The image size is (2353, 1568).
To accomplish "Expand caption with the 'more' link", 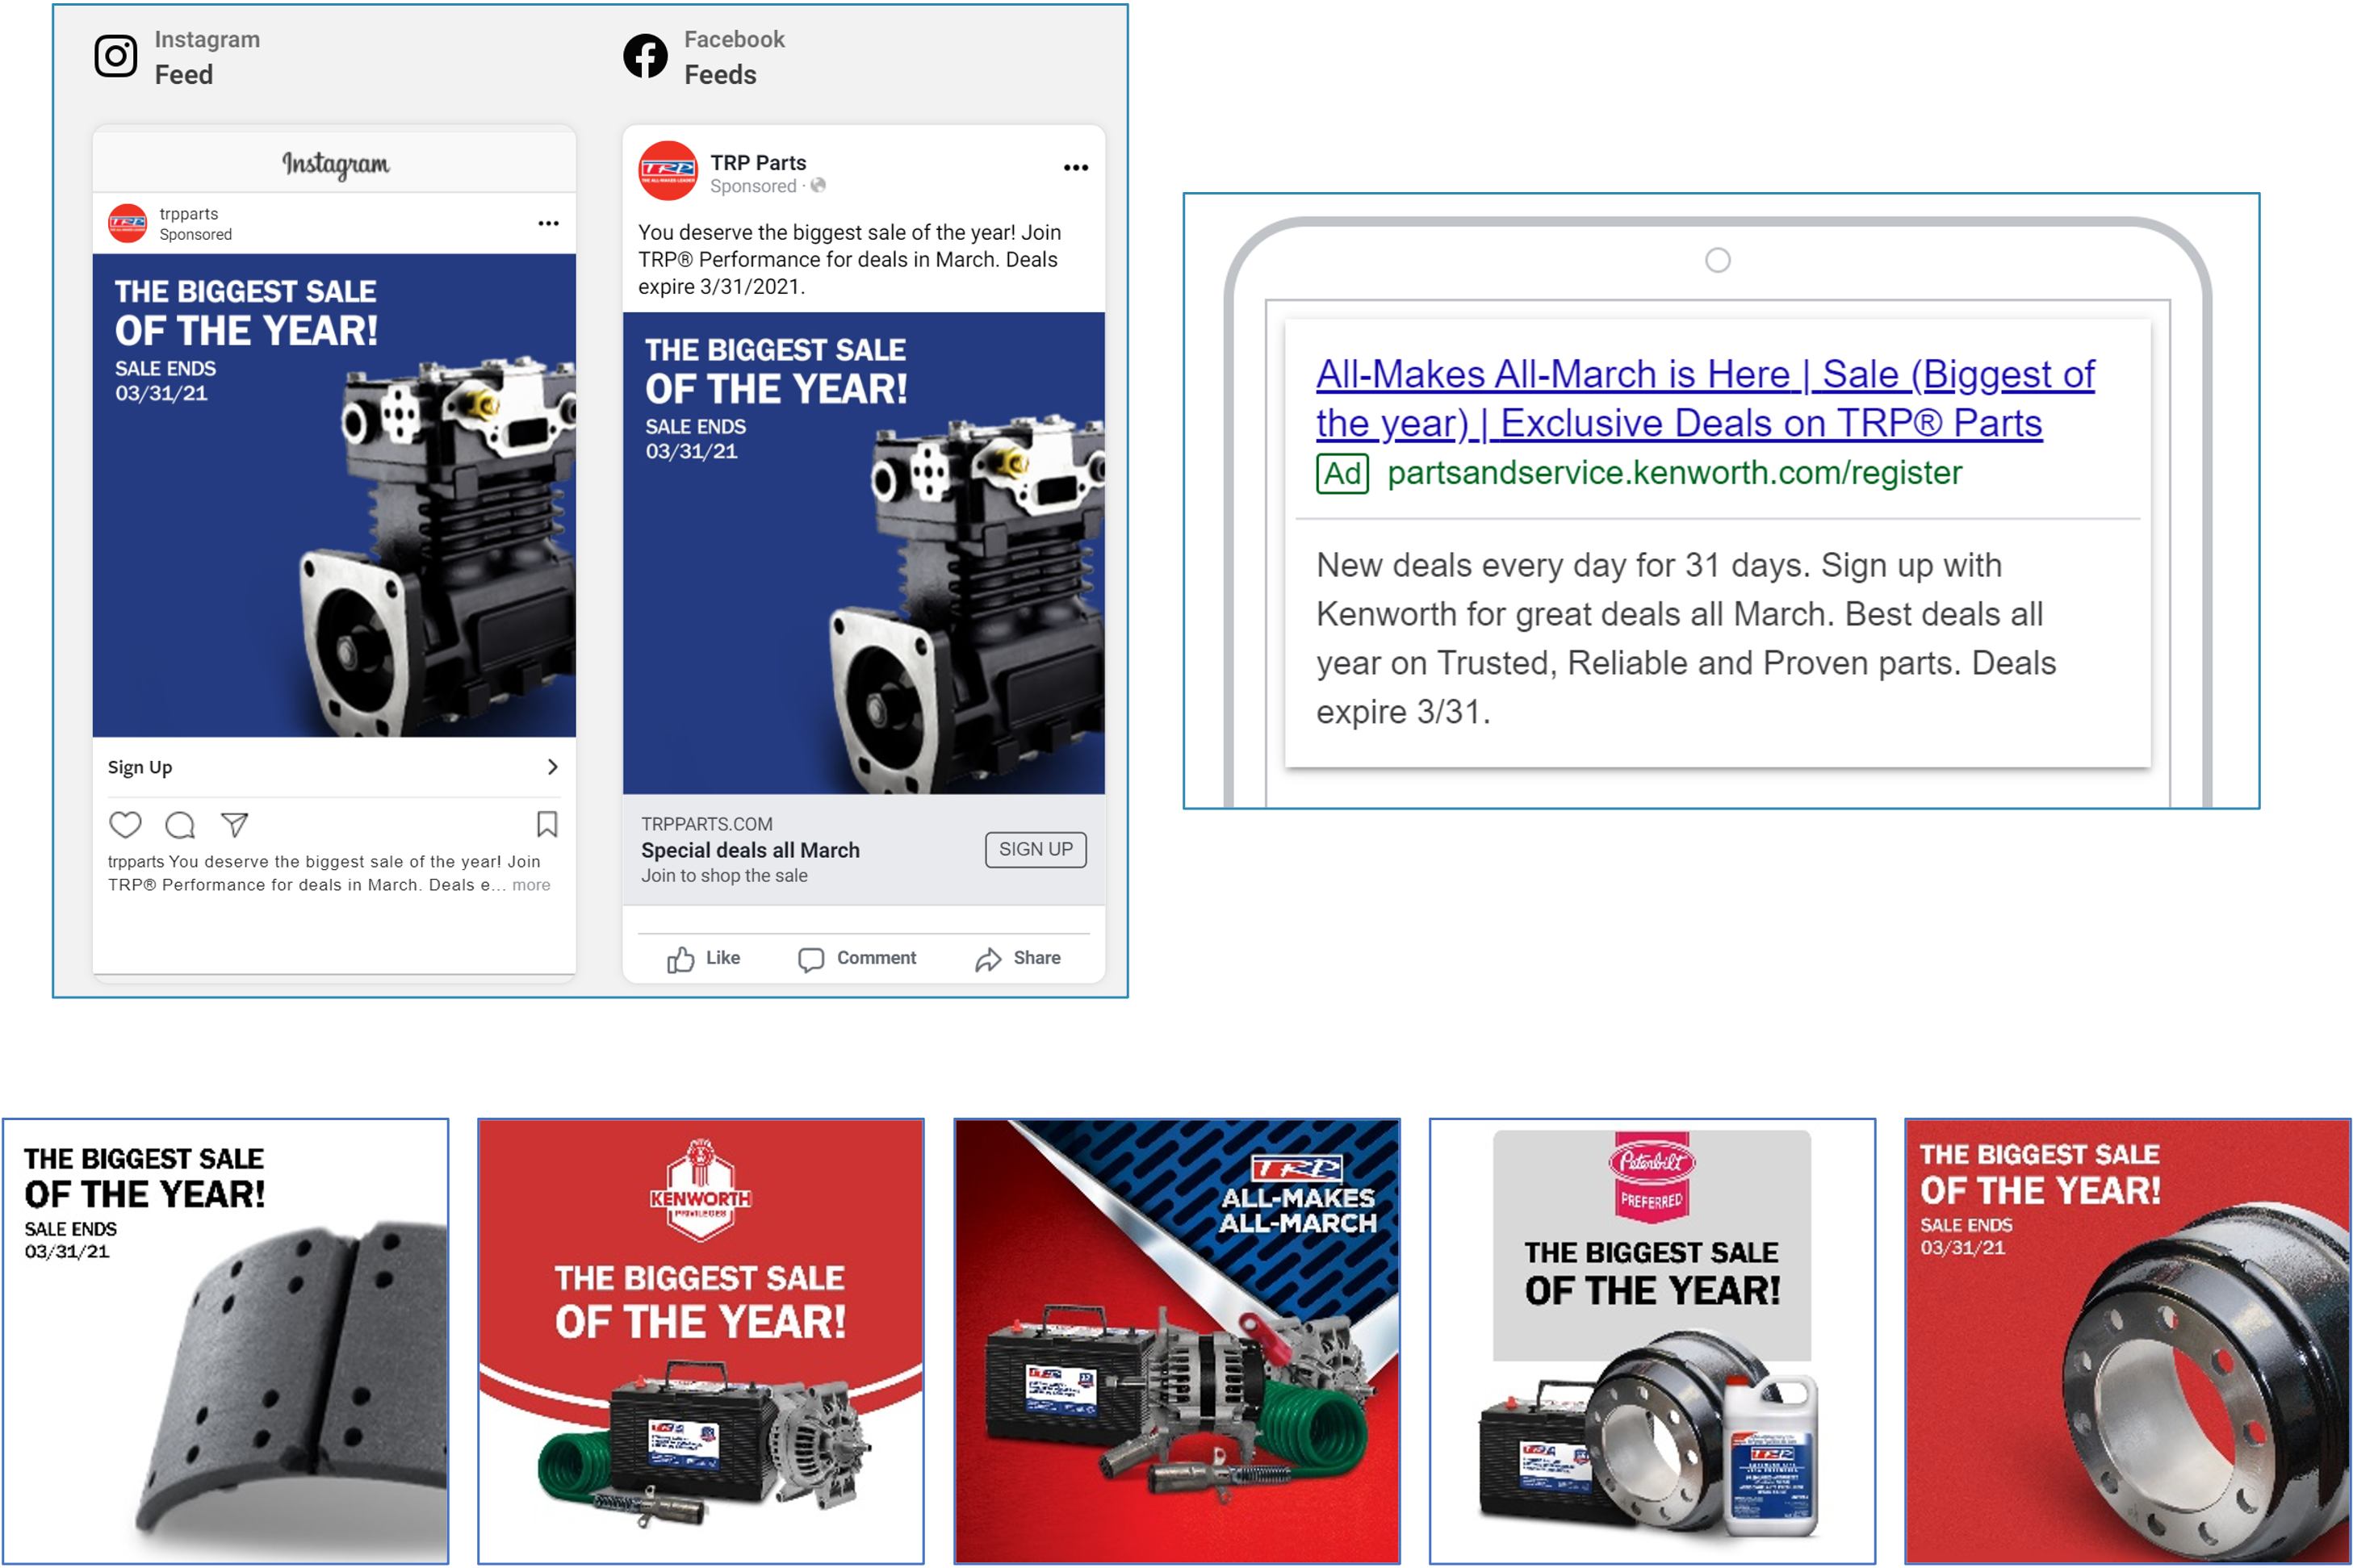I will click(x=531, y=885).
